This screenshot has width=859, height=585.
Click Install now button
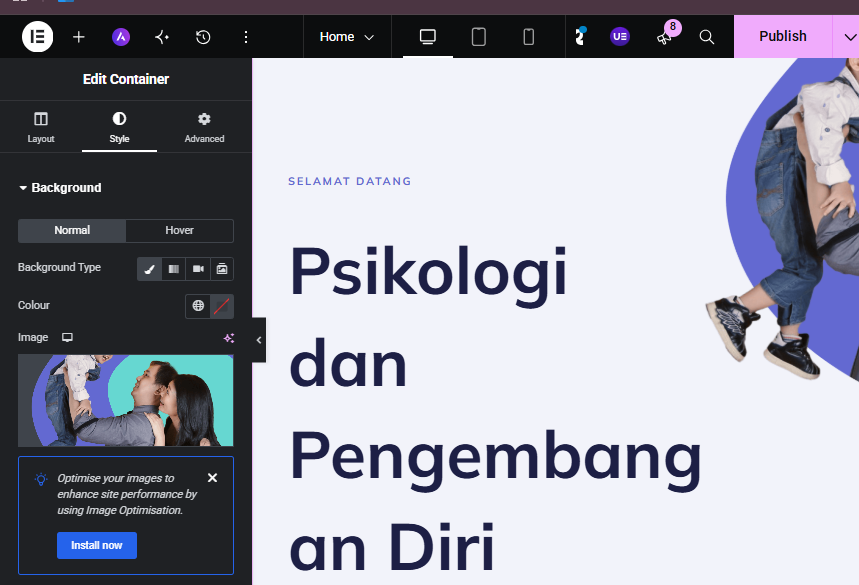[x=97, y=546]
